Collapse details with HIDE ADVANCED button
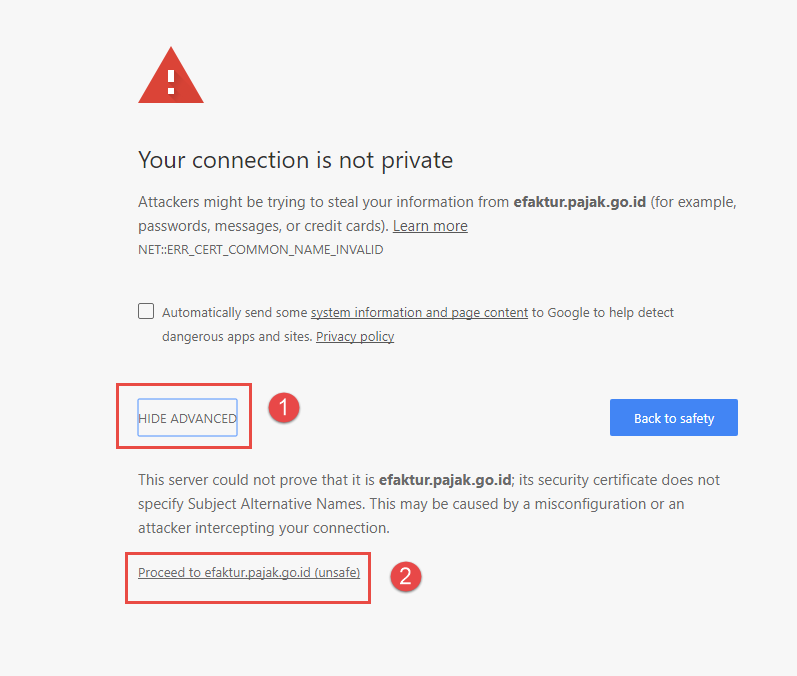 187,418
